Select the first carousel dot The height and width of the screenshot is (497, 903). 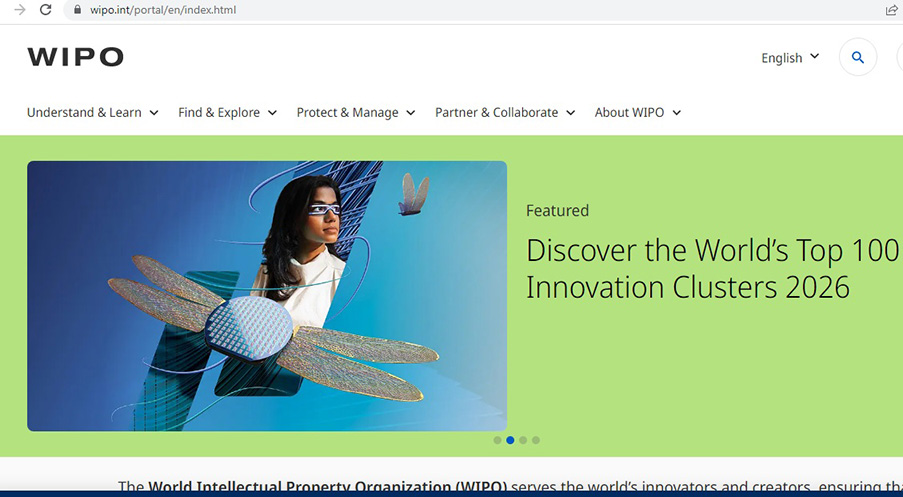(x=497, y=440)
